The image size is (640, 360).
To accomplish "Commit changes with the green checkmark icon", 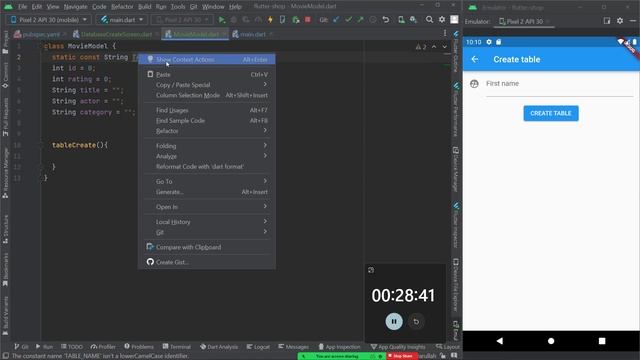I will [348, 20].
